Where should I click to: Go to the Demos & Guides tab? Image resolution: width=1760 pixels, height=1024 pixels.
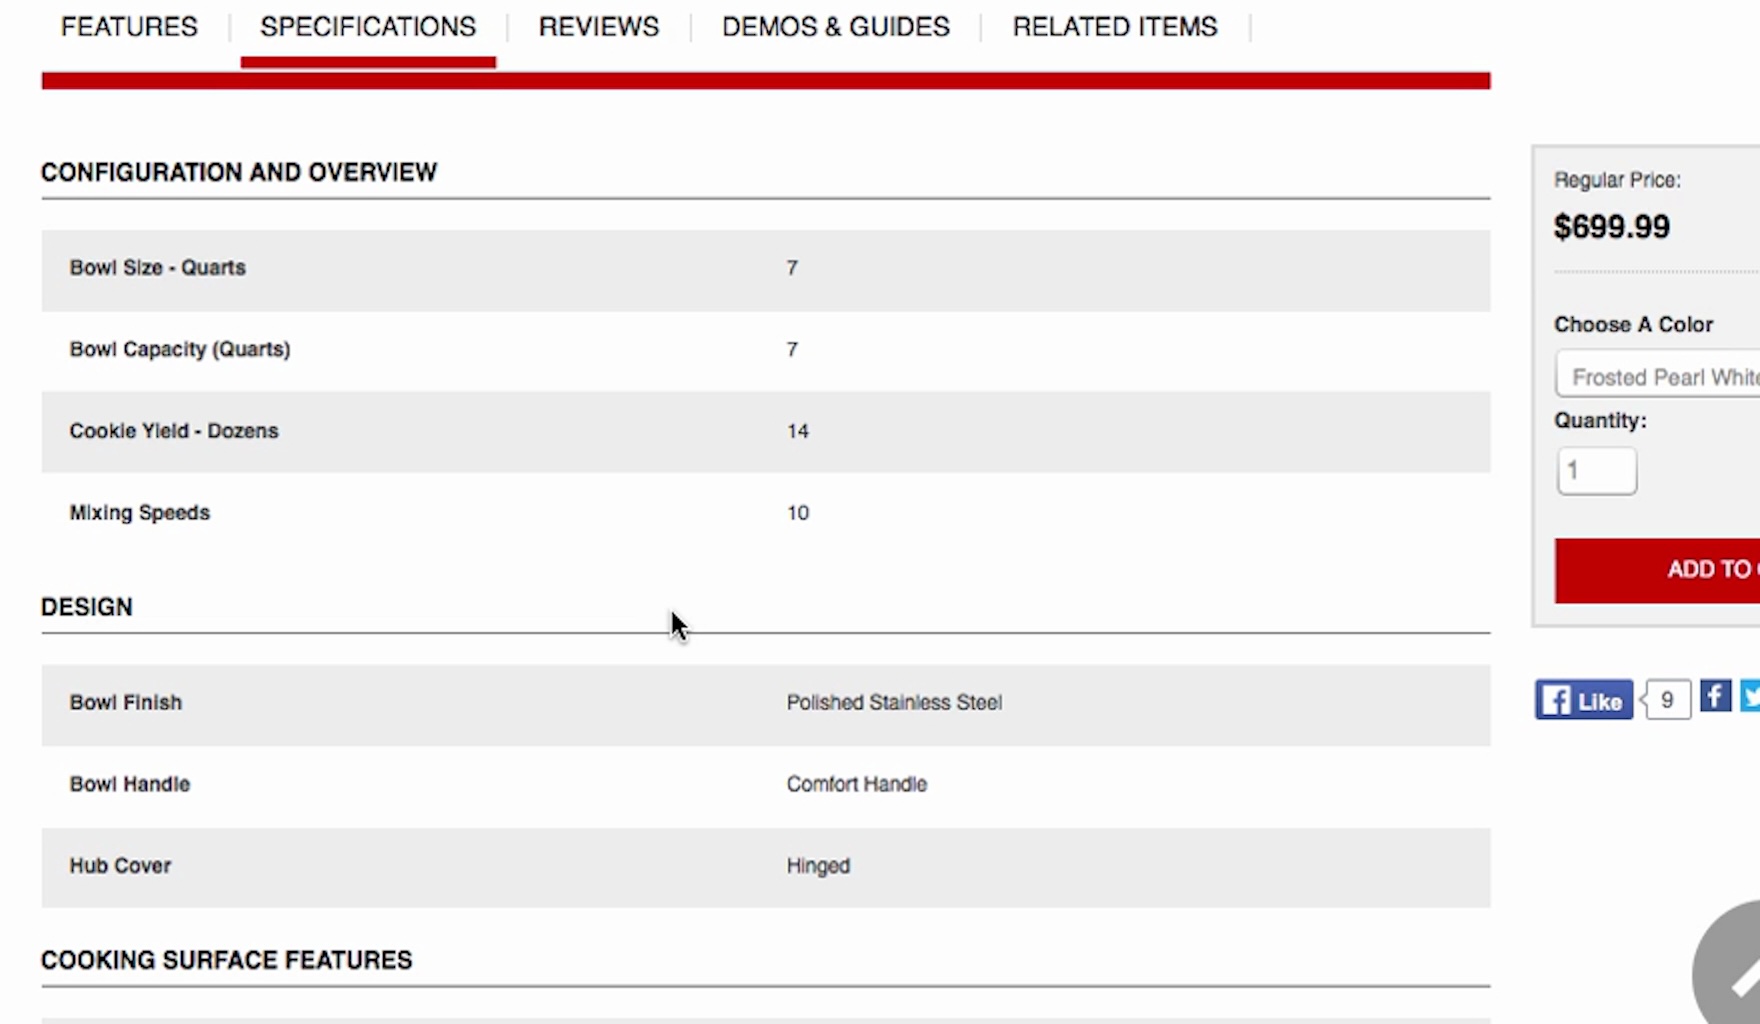835,27
